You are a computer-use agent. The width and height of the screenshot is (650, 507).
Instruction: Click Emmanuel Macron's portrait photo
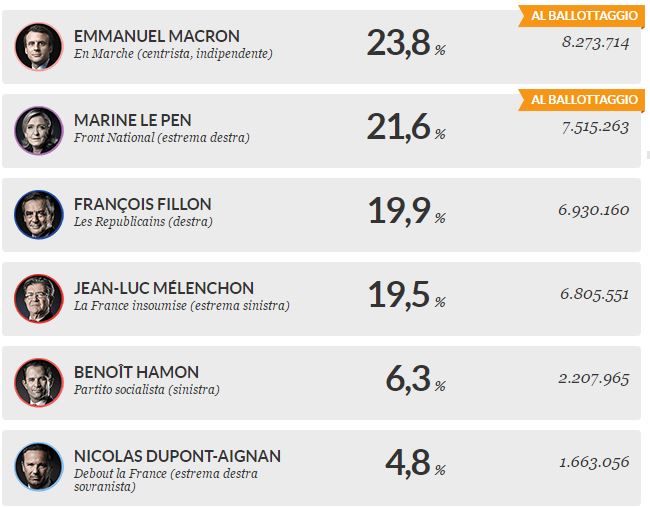coord(39,46)
